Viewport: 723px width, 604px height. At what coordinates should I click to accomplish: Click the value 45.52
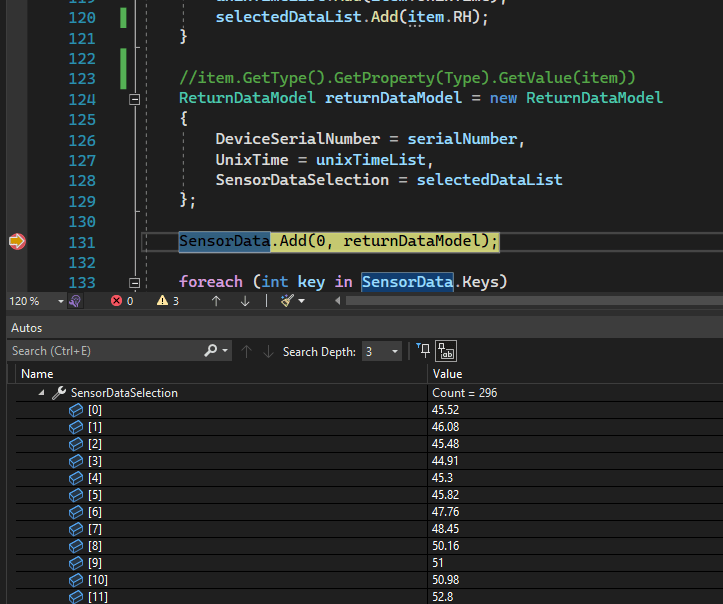(445, 410)
